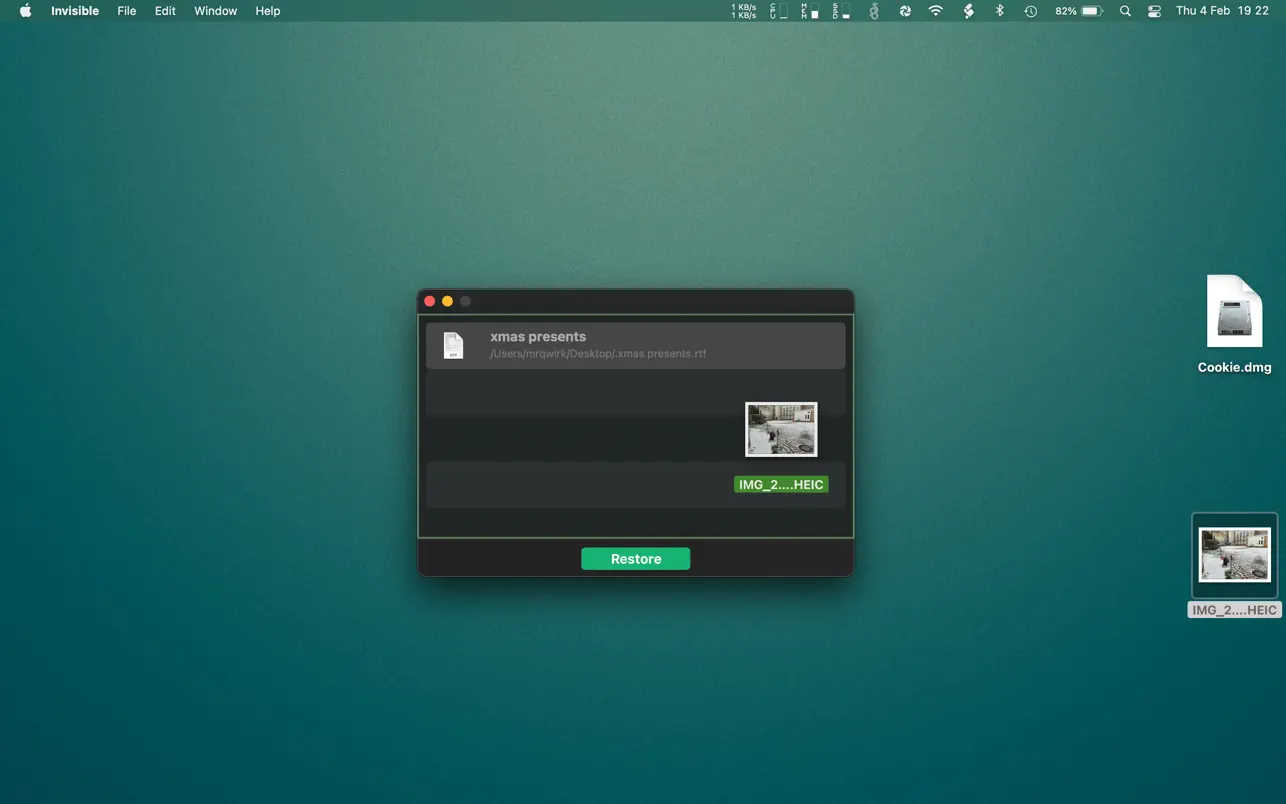This screenshot has height=804, width=1286.
Task: Select the xmas presents row in list
Action: (x=635, y=345)
